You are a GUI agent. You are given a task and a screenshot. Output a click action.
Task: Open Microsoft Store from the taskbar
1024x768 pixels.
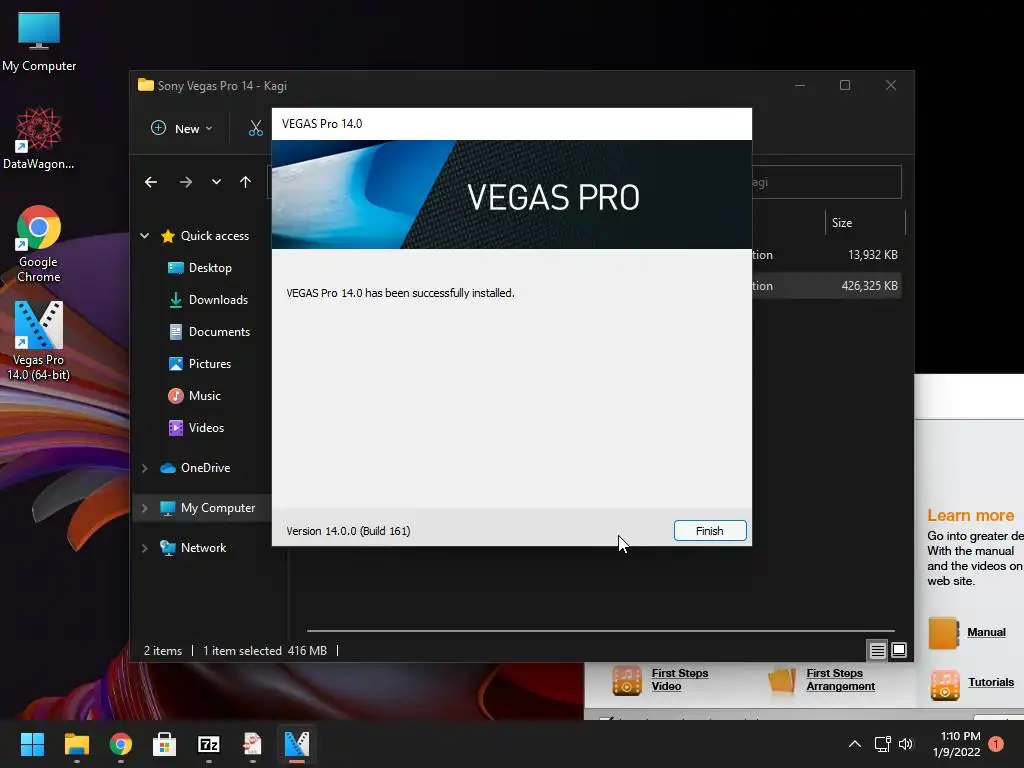coord(165,744)
